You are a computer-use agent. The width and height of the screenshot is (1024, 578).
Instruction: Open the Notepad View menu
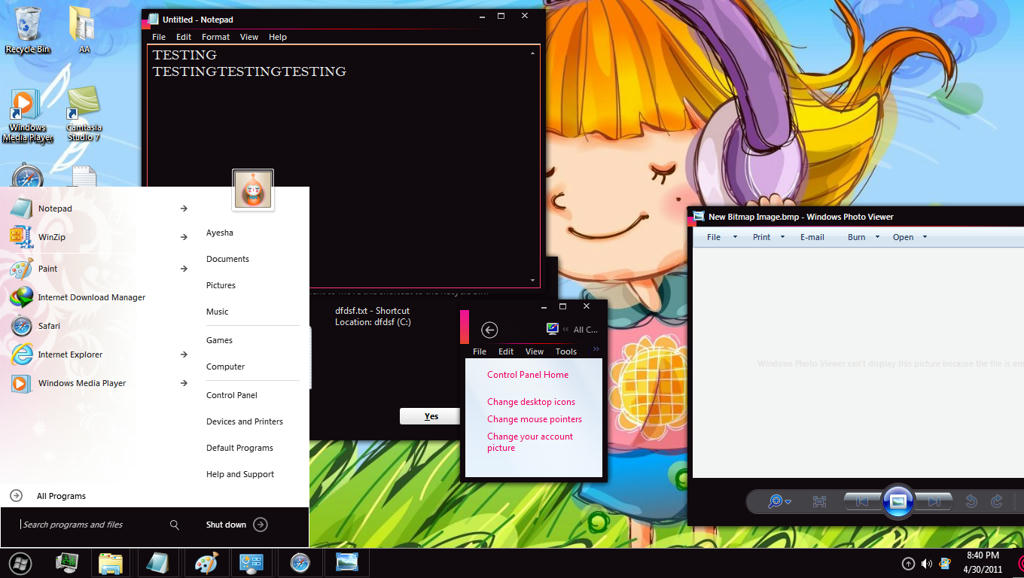(x=249, y=37)
